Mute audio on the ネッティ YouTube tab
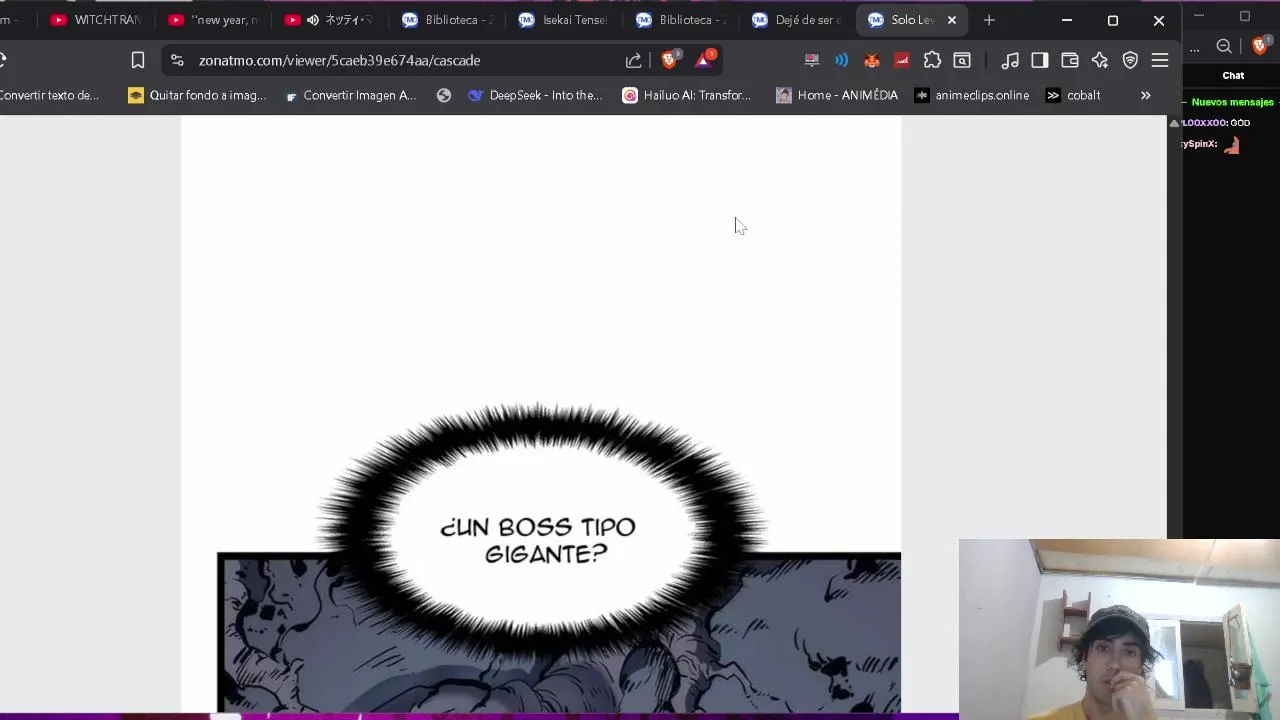Image resolution: width=1280 pixels, height=720 pixels. 313,20
